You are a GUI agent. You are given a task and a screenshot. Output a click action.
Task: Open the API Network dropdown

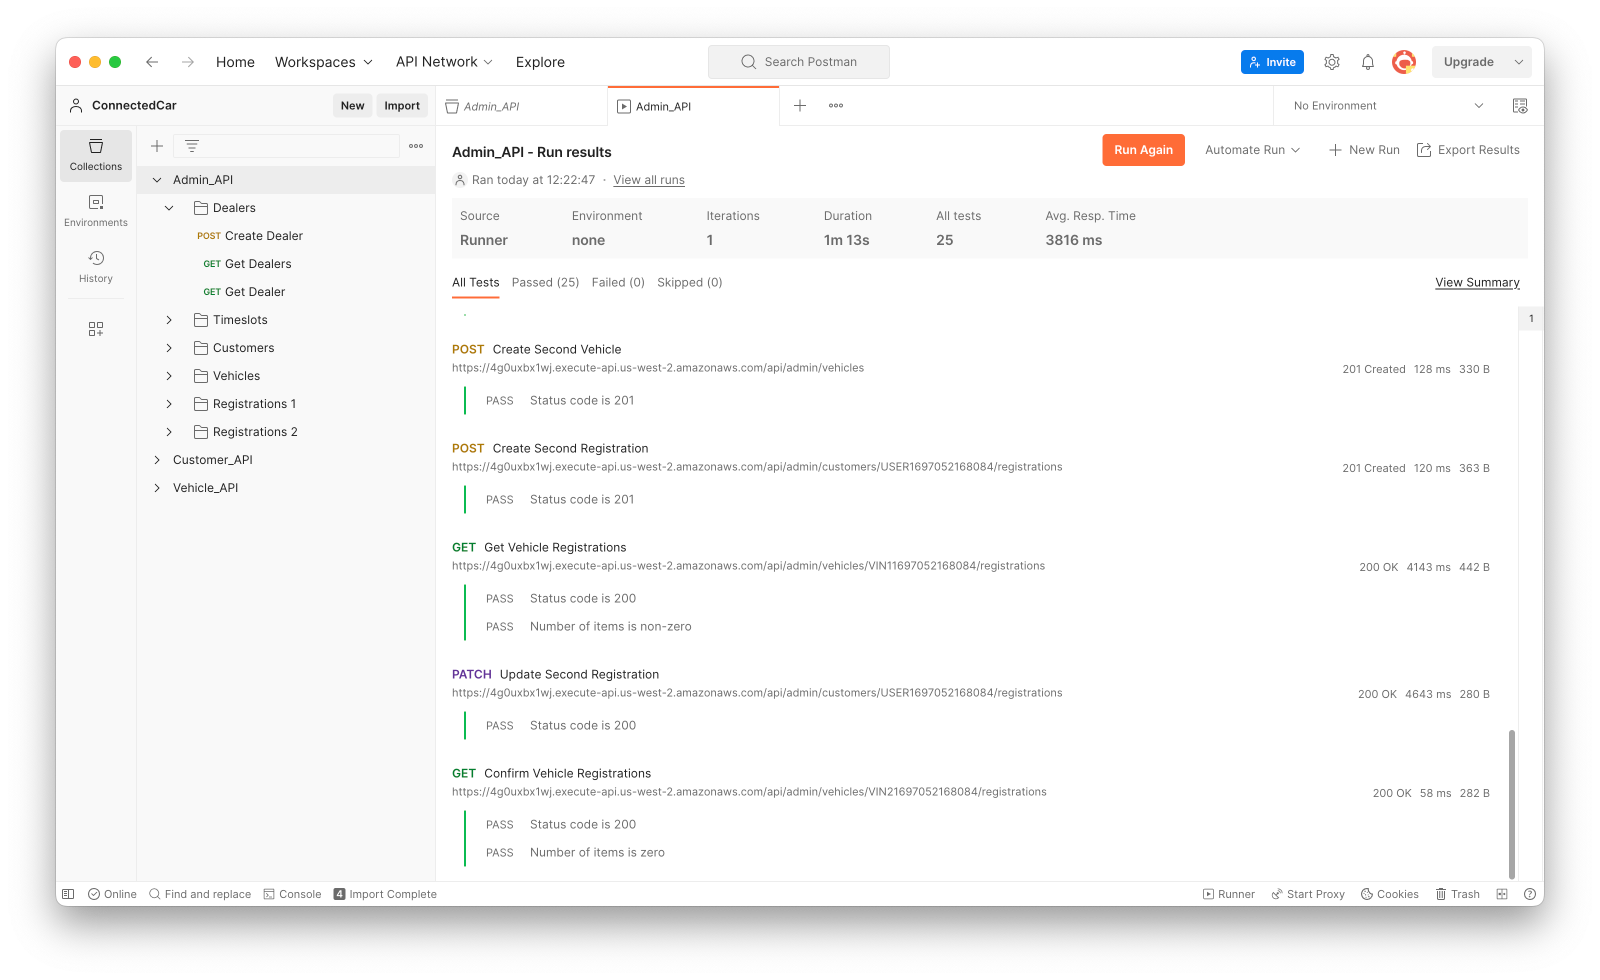pyautogui.click(x=444, y=62)
